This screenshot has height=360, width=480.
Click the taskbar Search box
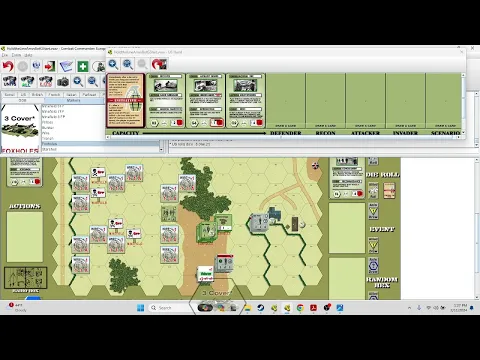click(170, 308)
